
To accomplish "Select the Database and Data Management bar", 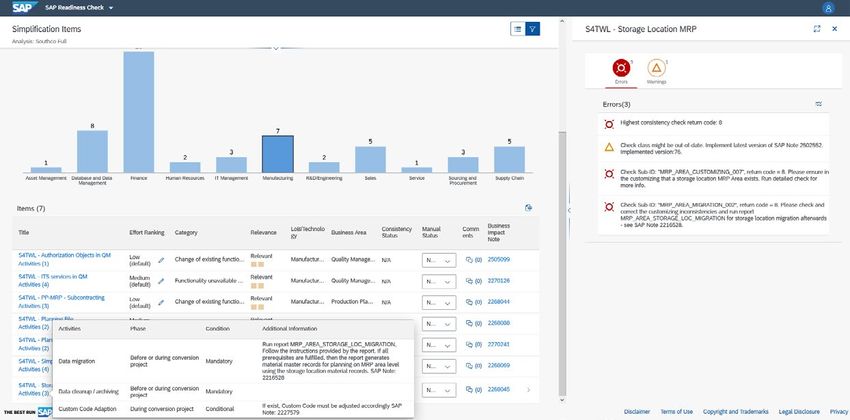I will tap(92, 151).
